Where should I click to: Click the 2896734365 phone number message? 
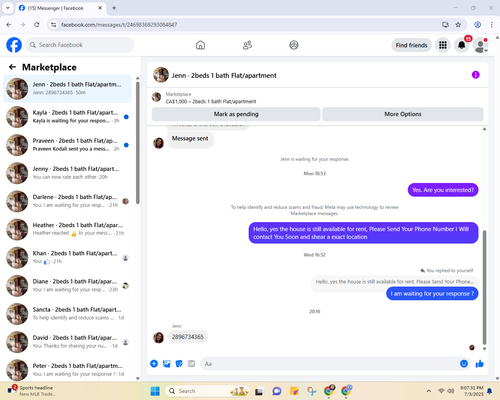click(188, 337)
